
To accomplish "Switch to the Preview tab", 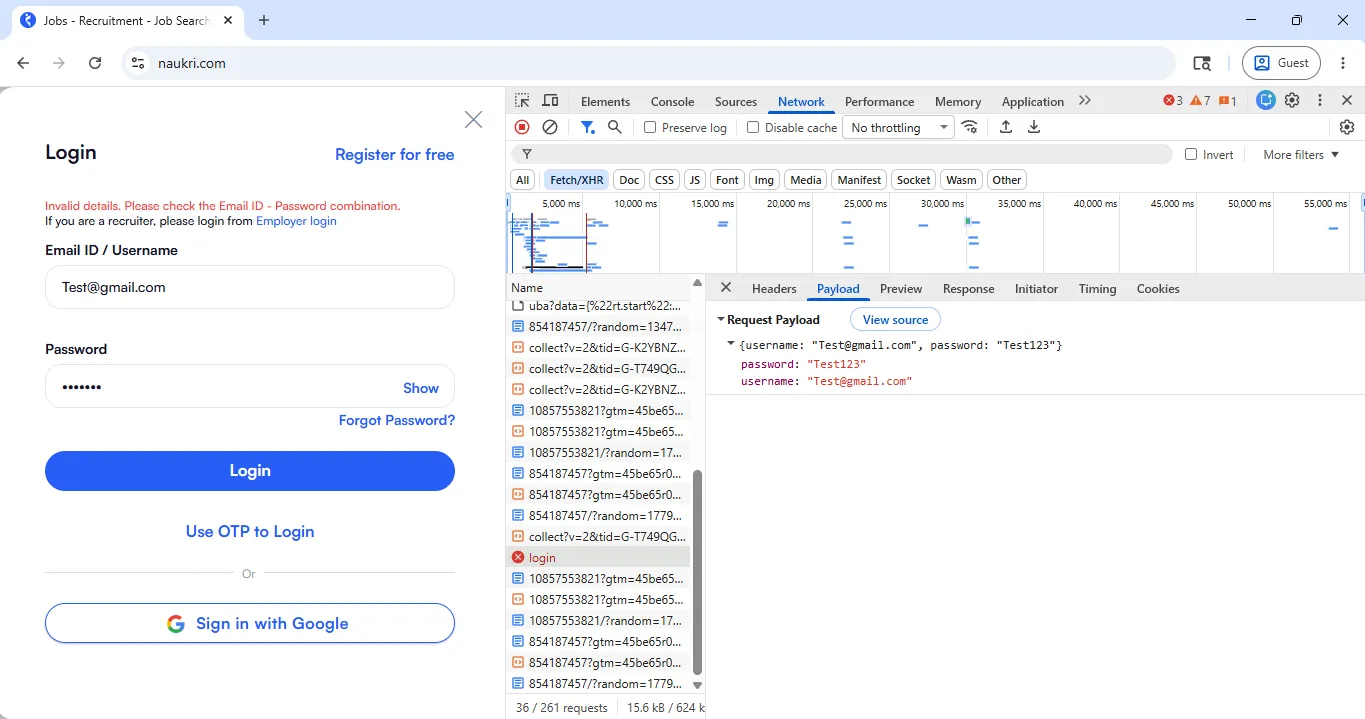I will (901, 288).
